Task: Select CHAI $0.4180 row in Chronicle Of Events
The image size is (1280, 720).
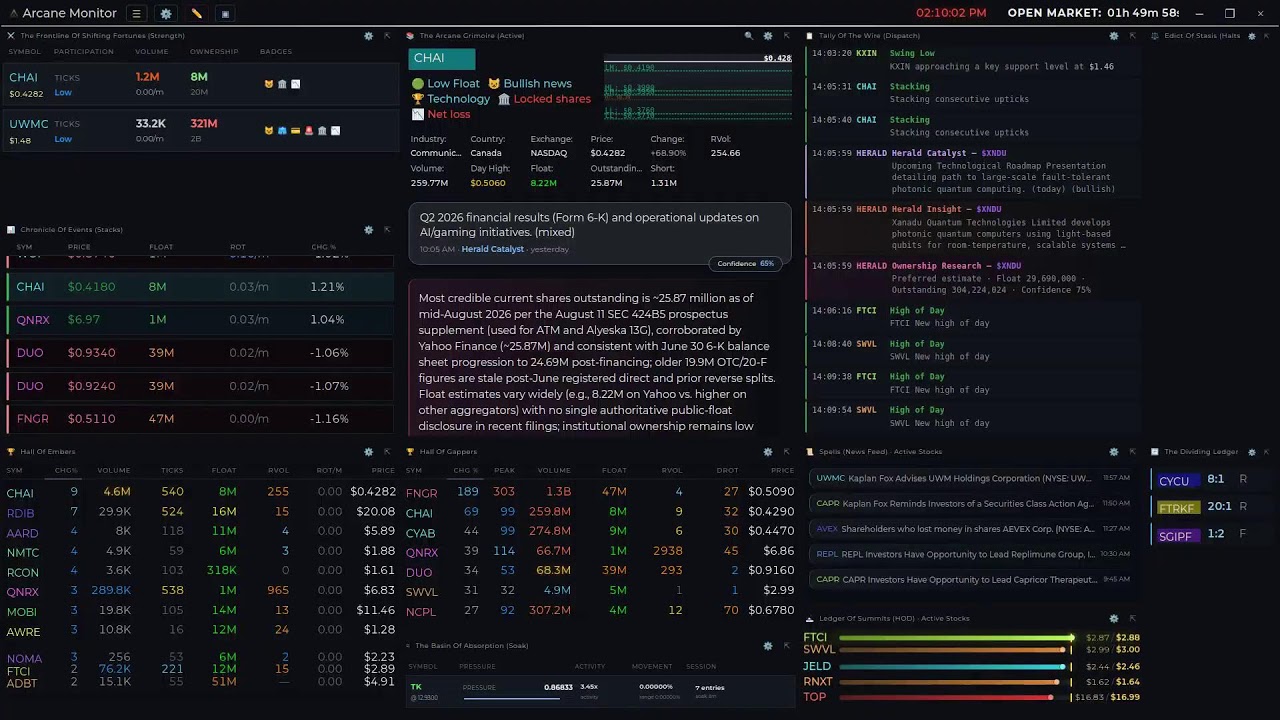Action: tap(200, 287)
